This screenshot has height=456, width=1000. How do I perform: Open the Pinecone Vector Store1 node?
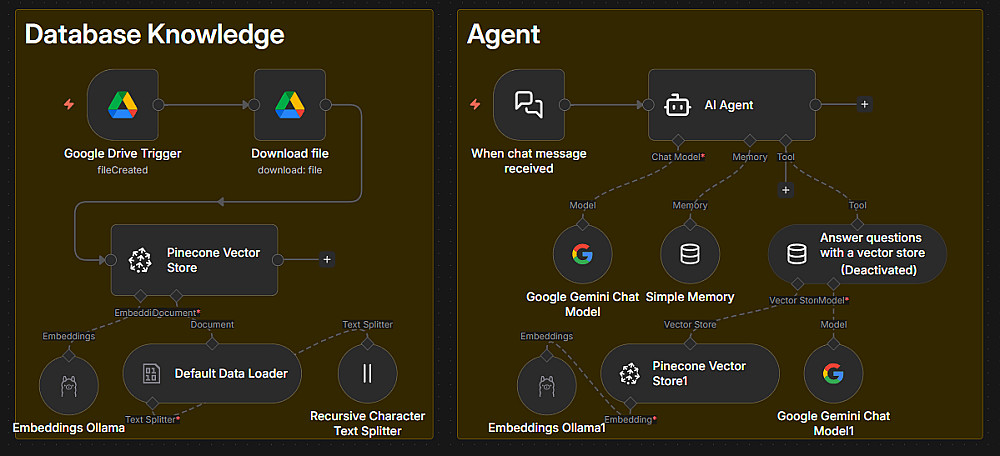point(690,374)
